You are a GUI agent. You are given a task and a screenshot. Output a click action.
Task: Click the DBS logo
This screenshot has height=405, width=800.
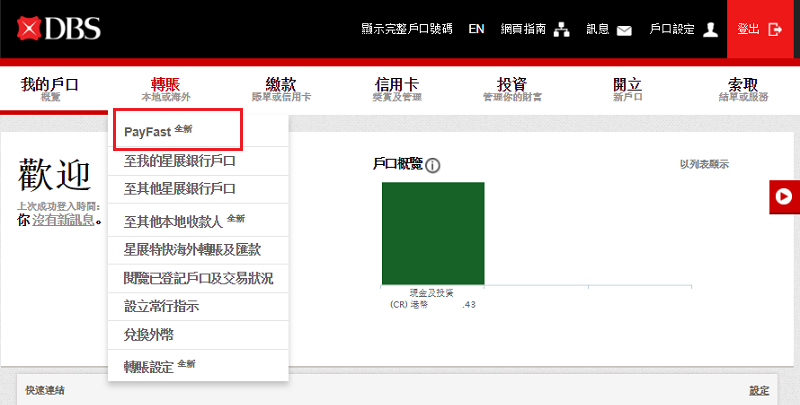[59, 29]
